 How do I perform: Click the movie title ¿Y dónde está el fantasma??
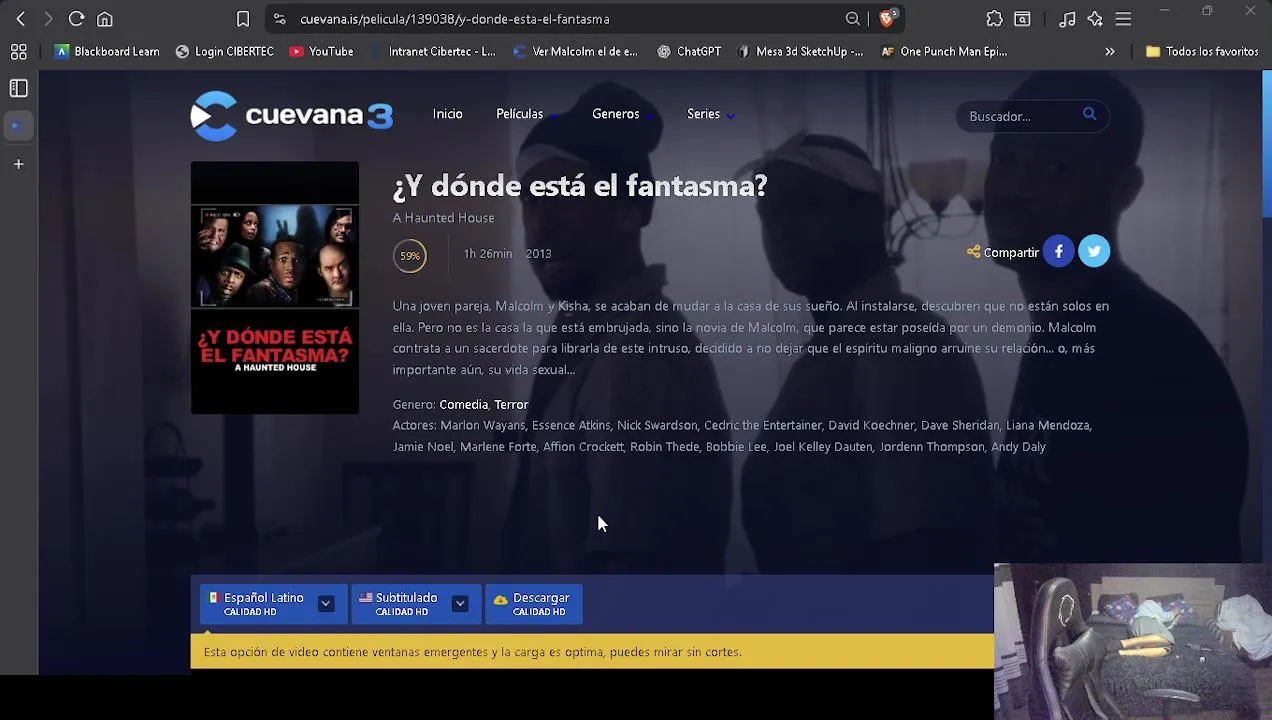tap(580, 186)
